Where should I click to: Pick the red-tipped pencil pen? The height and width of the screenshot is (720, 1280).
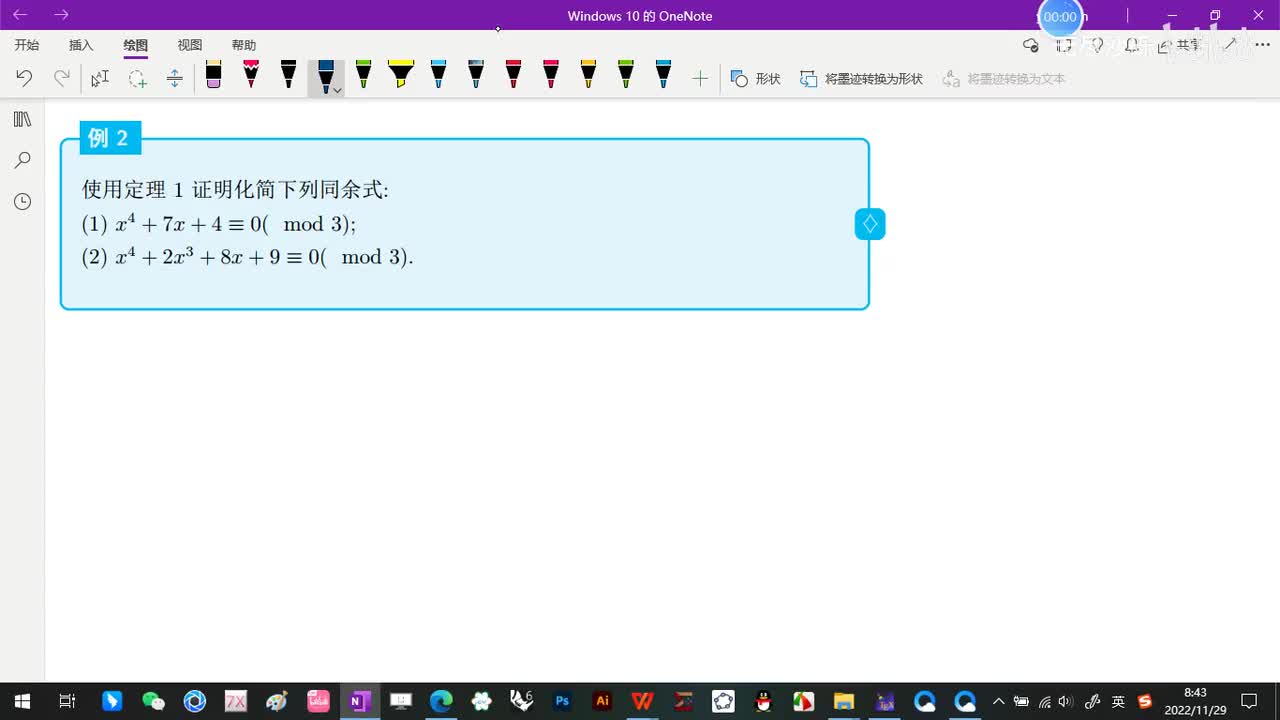(251, 75)
